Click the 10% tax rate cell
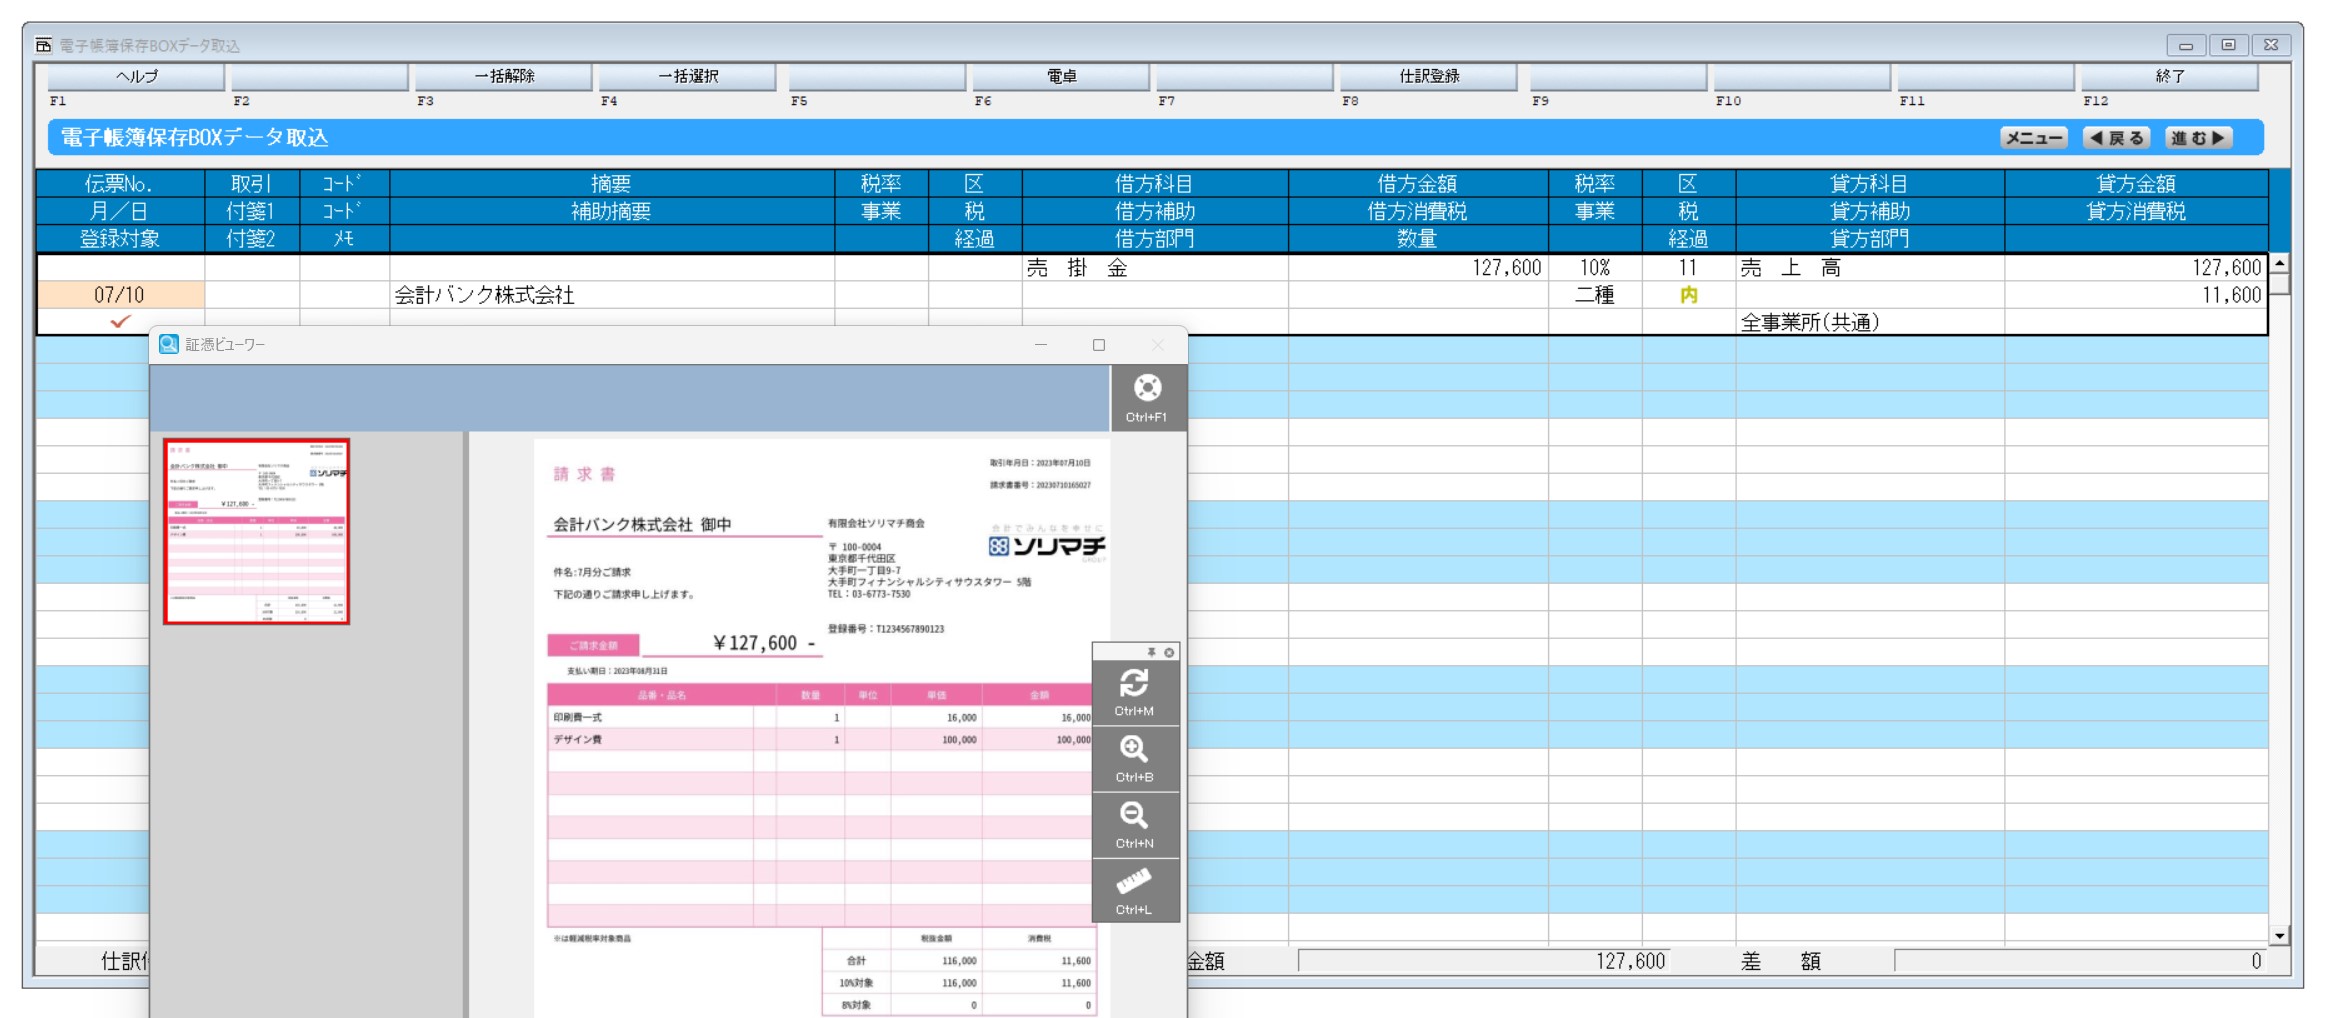Screen dimensions: 2332x1018 [1595, 268]
